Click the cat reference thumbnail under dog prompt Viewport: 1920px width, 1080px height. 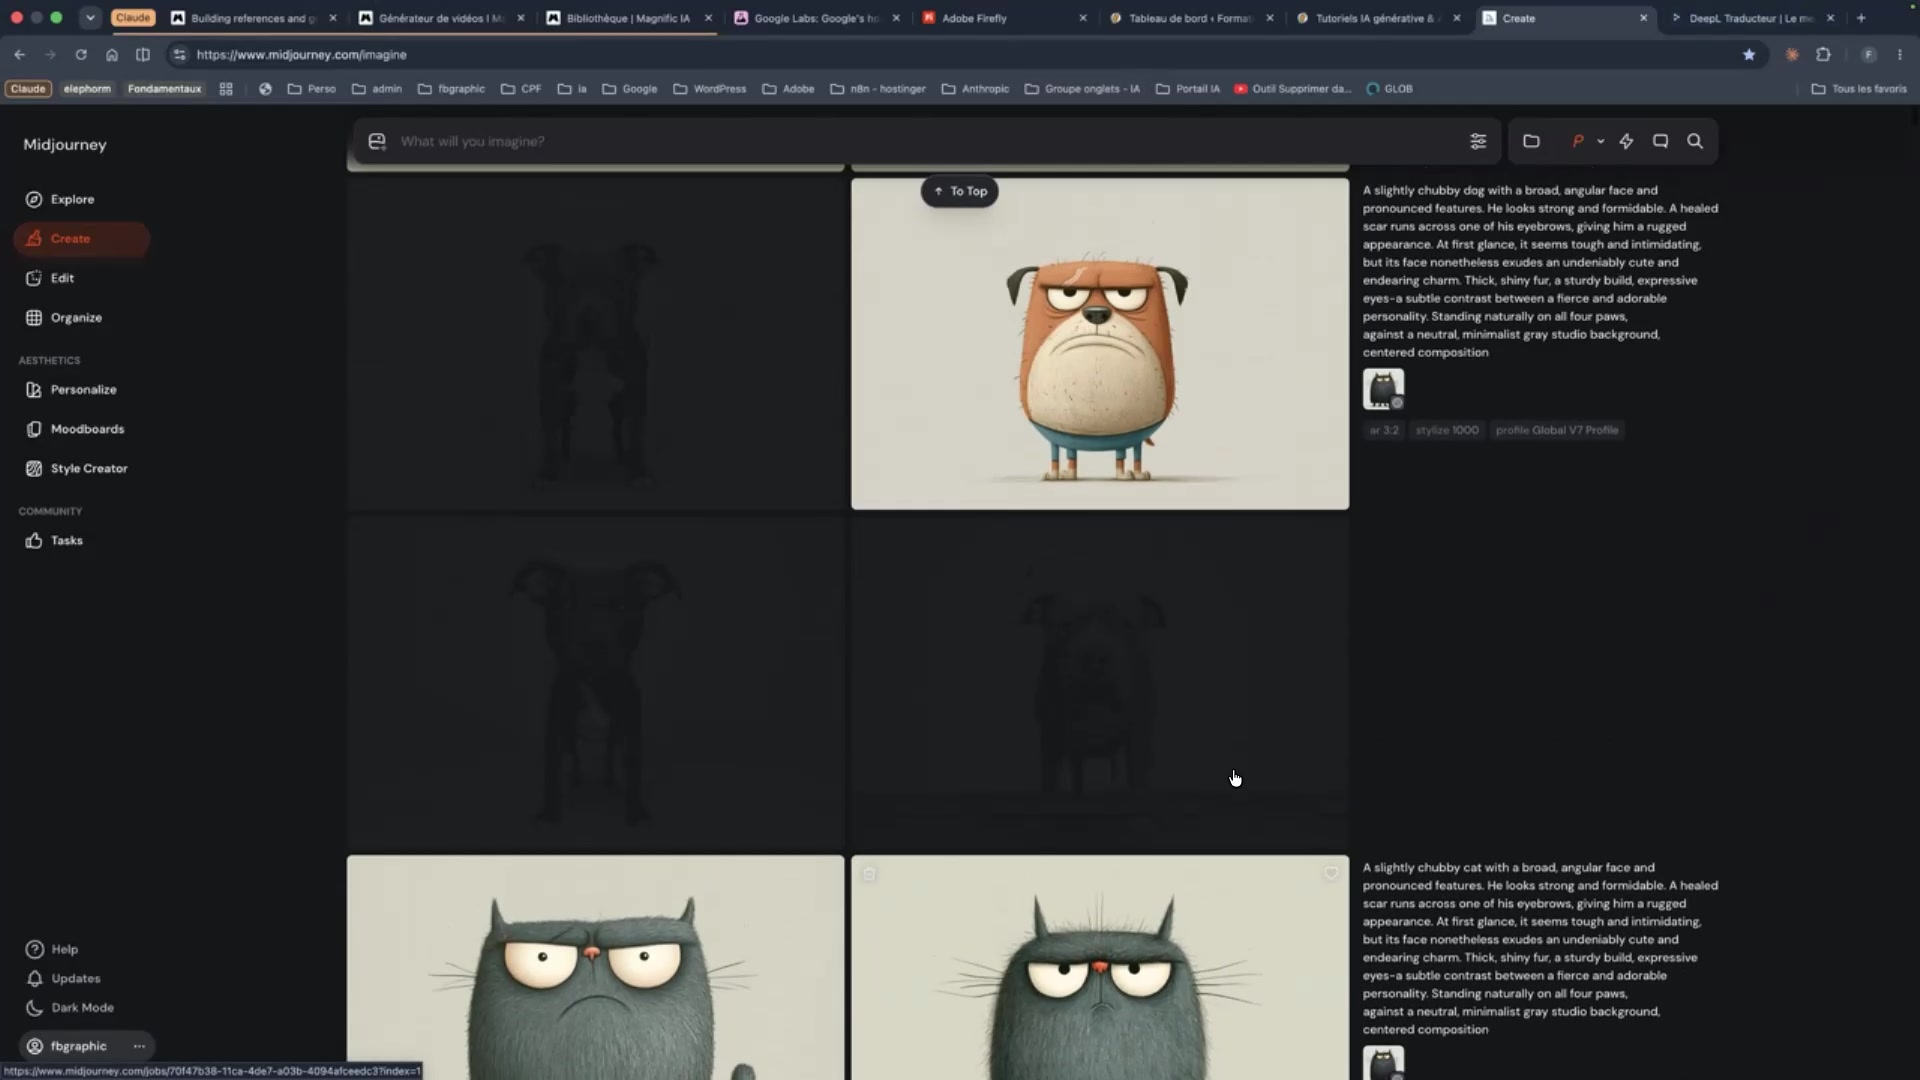point(1383,389)
